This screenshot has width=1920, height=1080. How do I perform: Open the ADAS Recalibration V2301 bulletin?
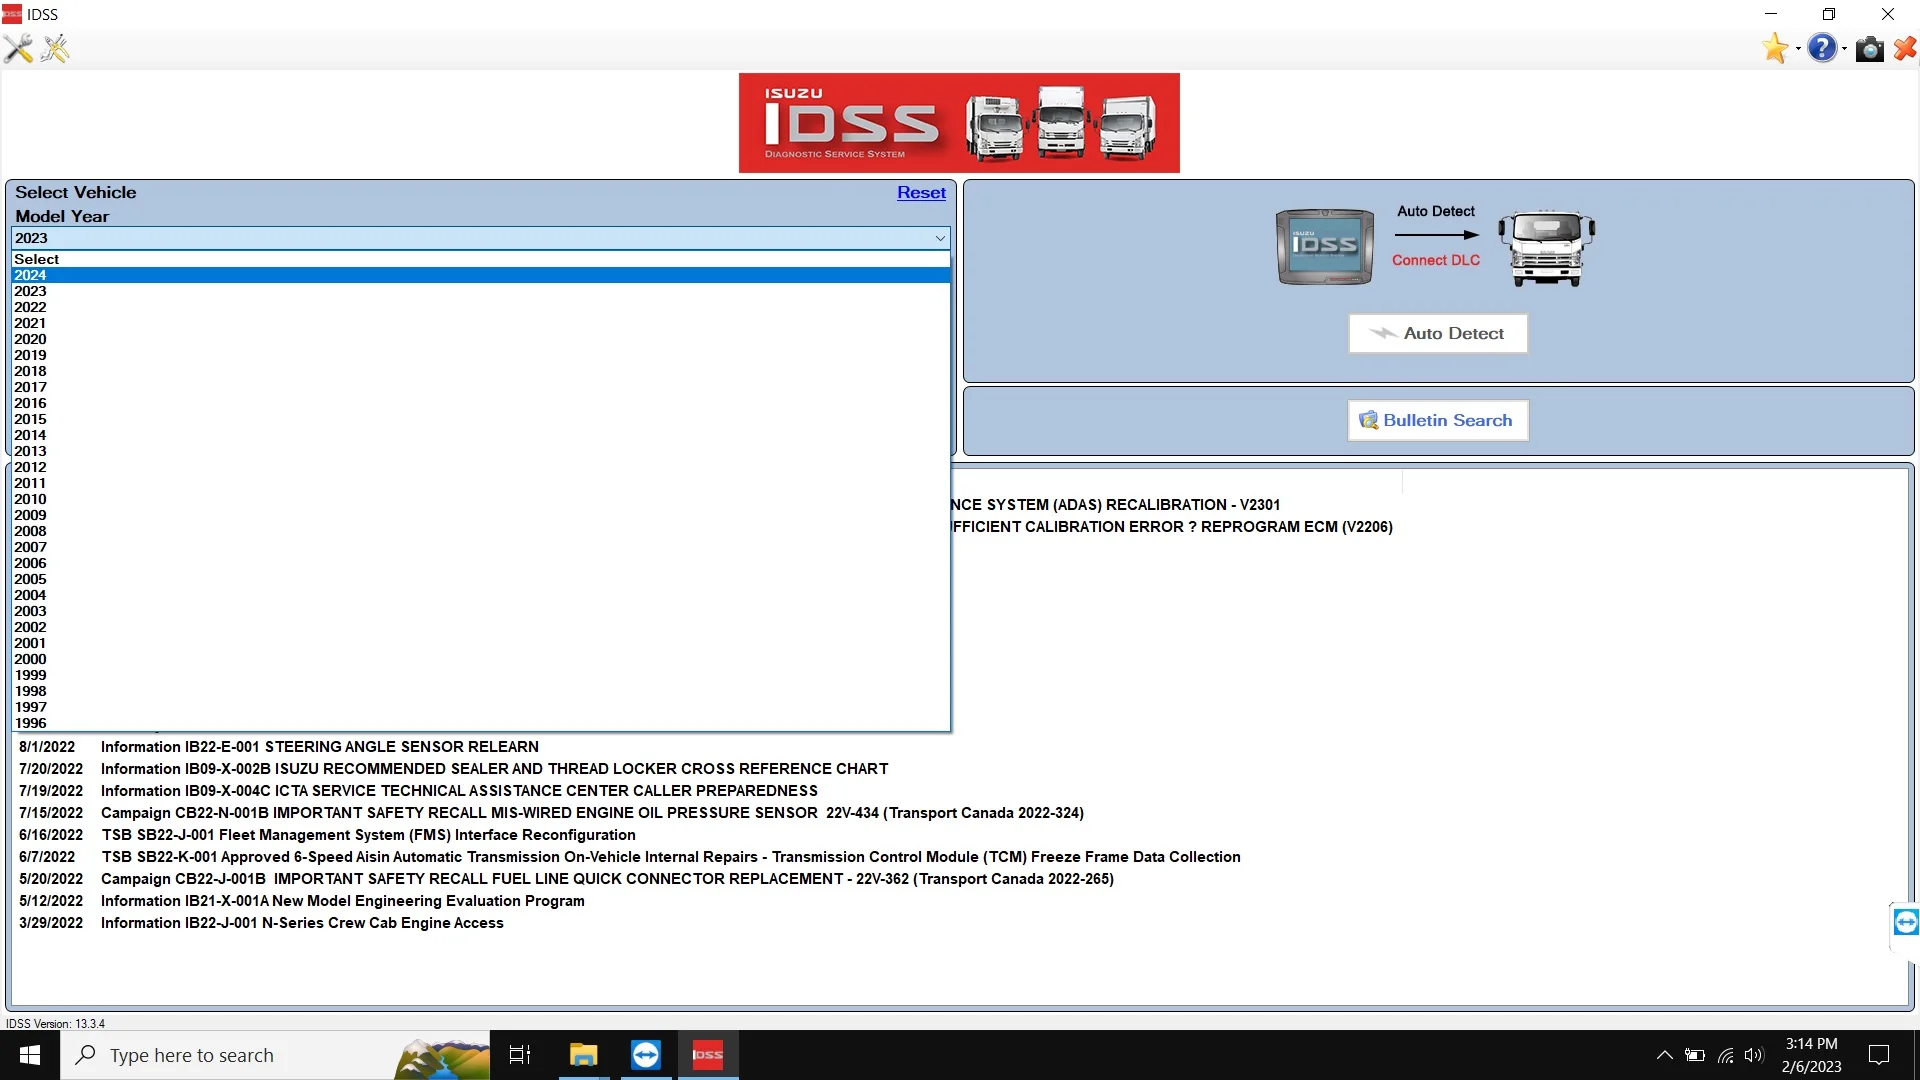1115,505
